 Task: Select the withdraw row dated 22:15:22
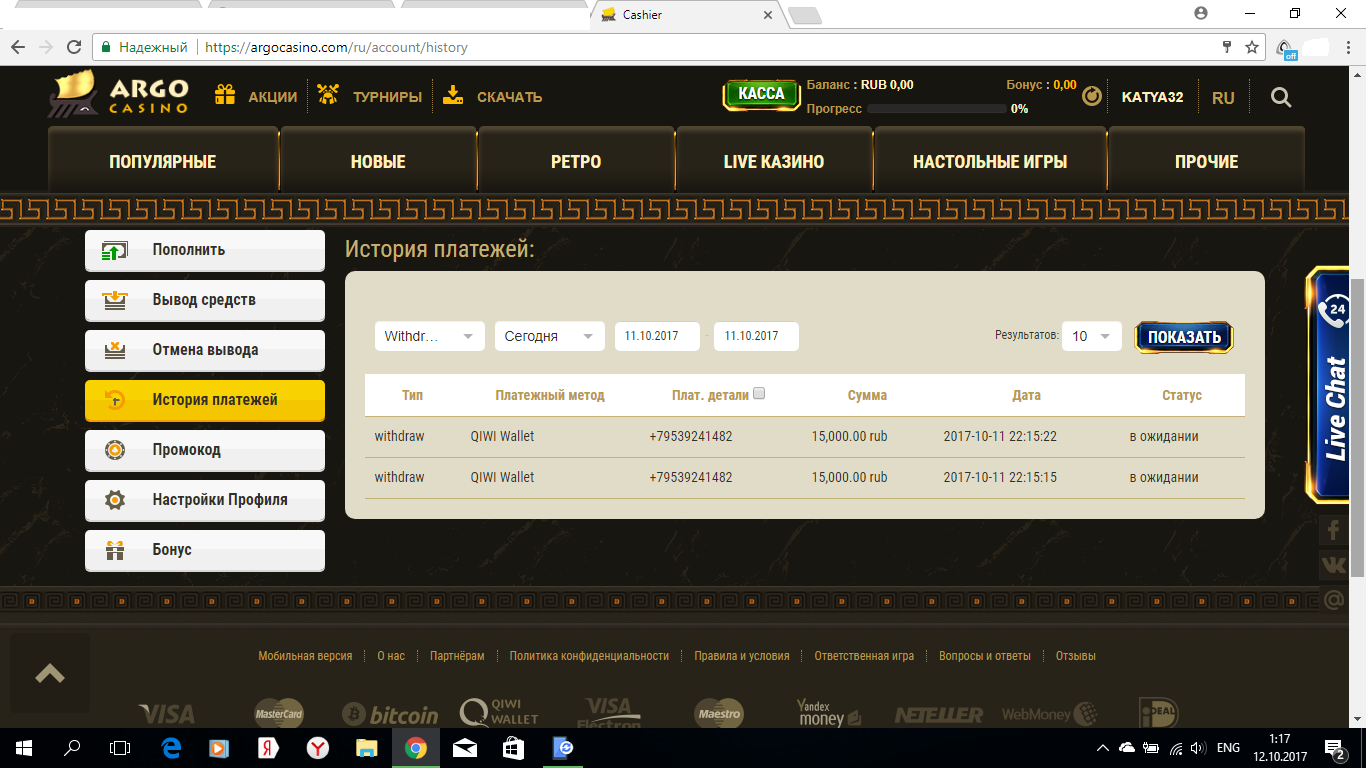(805, 437)
